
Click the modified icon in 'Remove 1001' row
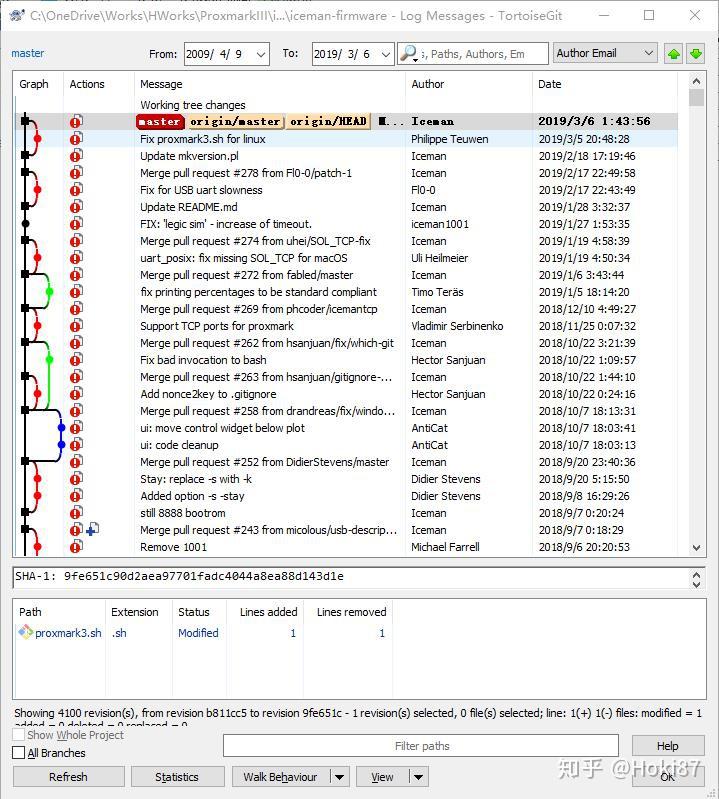pyautogui.click(x=76, y=547)
